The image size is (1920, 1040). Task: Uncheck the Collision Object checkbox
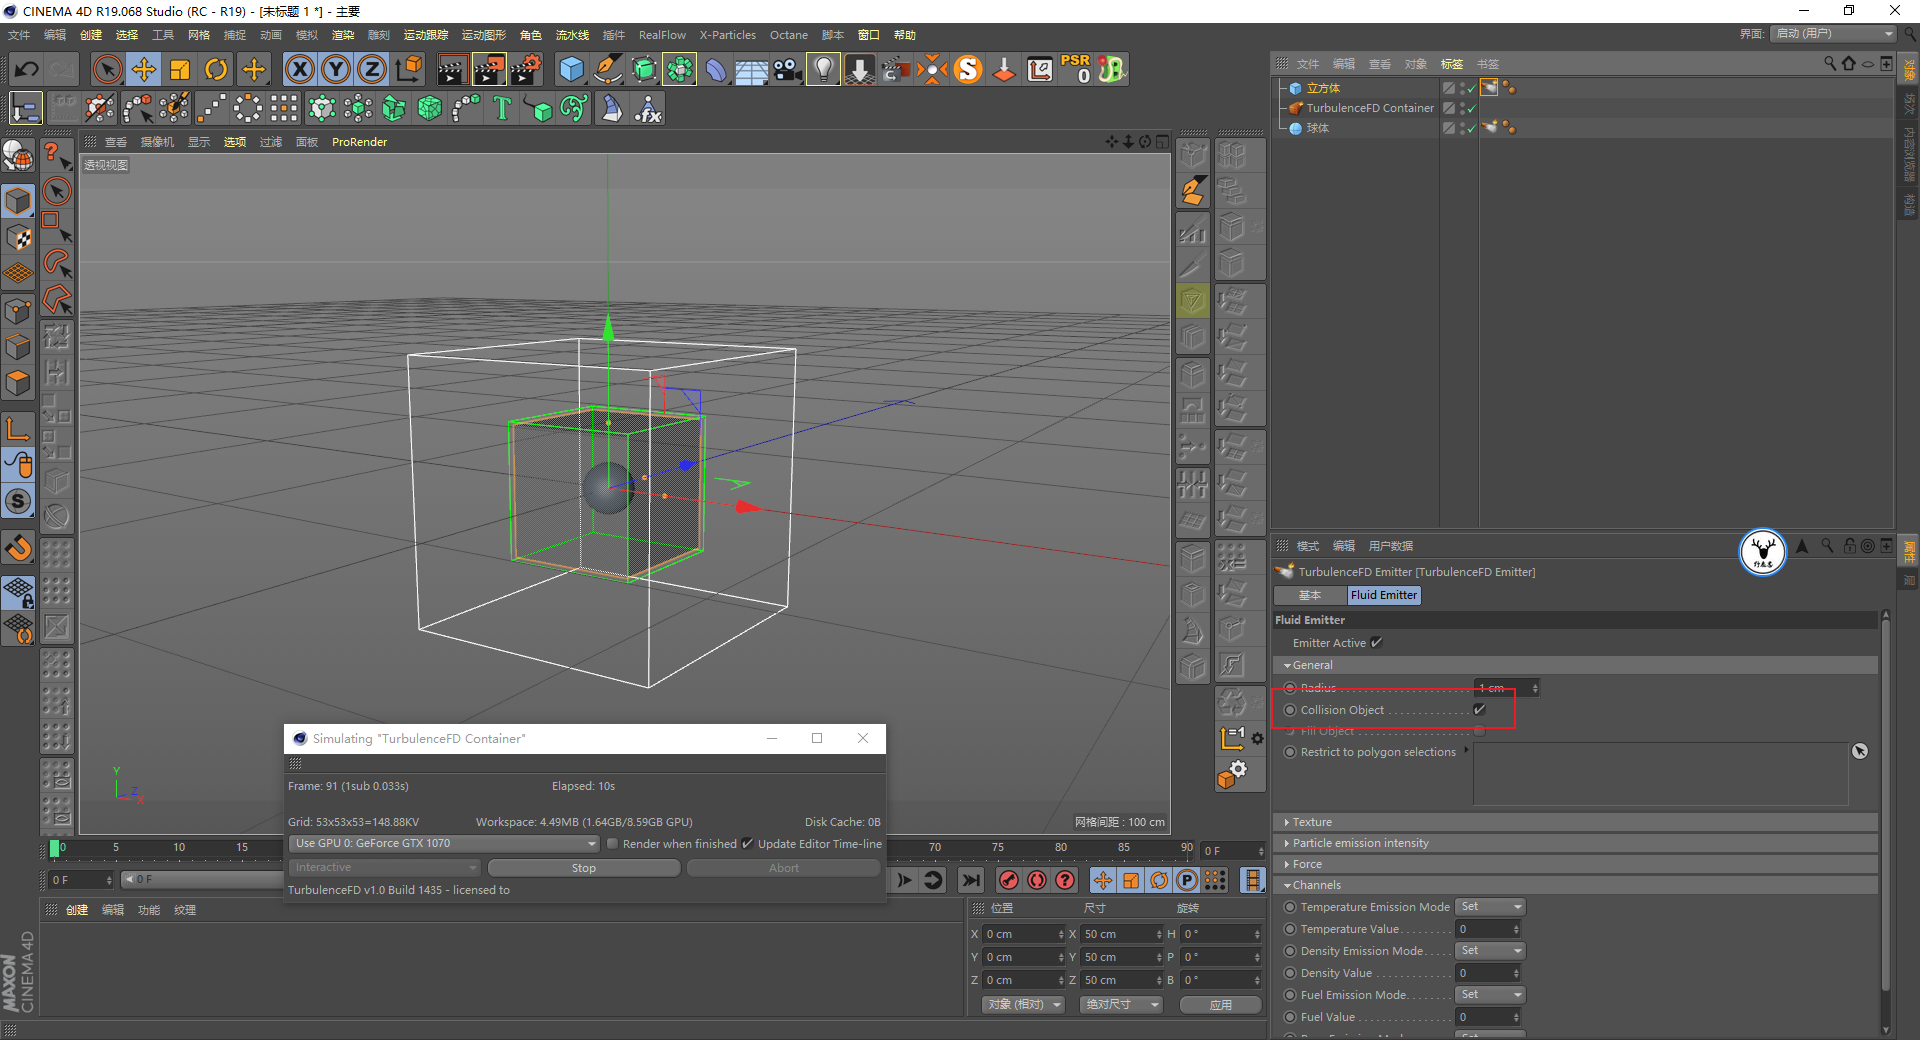[1479, 710]
